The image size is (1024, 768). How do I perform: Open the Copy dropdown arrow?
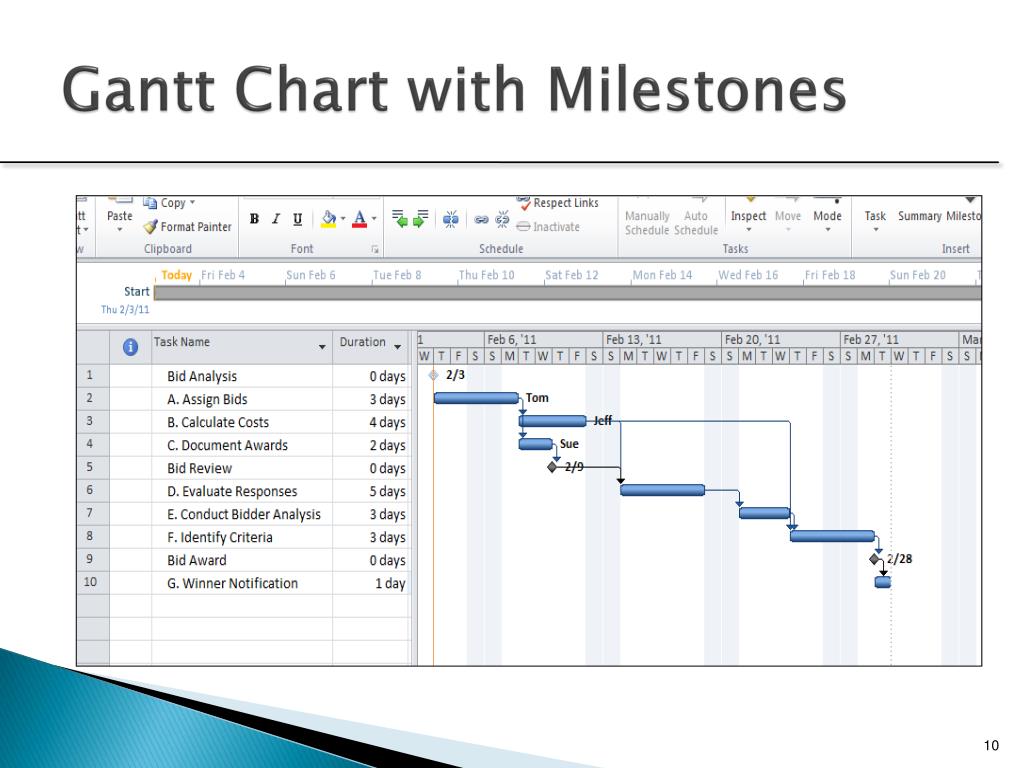193,202
